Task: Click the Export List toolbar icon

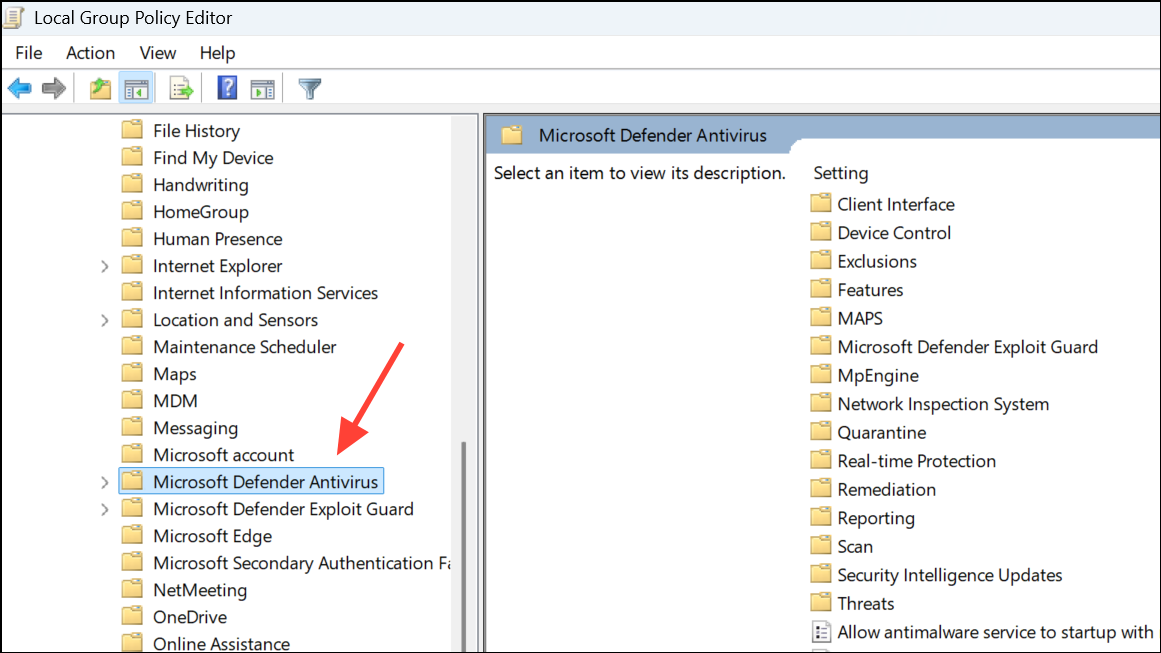Action: [180, 88]
